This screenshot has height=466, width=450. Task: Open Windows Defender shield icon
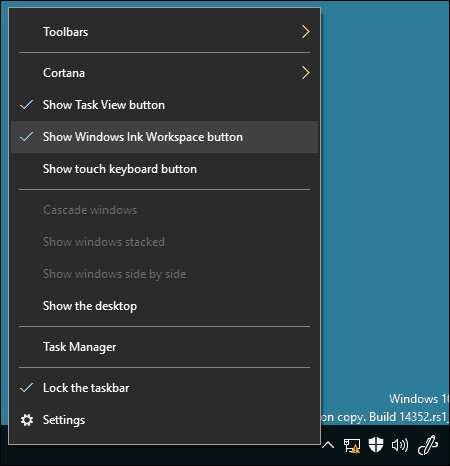pos(376,445)
